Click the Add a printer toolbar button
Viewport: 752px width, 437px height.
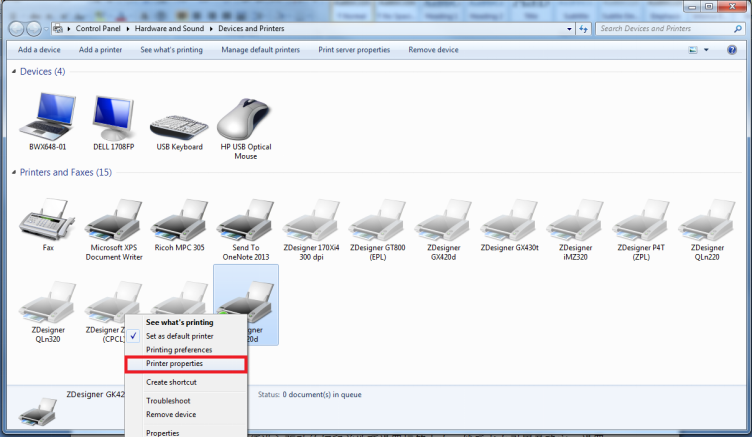point(100,50)
